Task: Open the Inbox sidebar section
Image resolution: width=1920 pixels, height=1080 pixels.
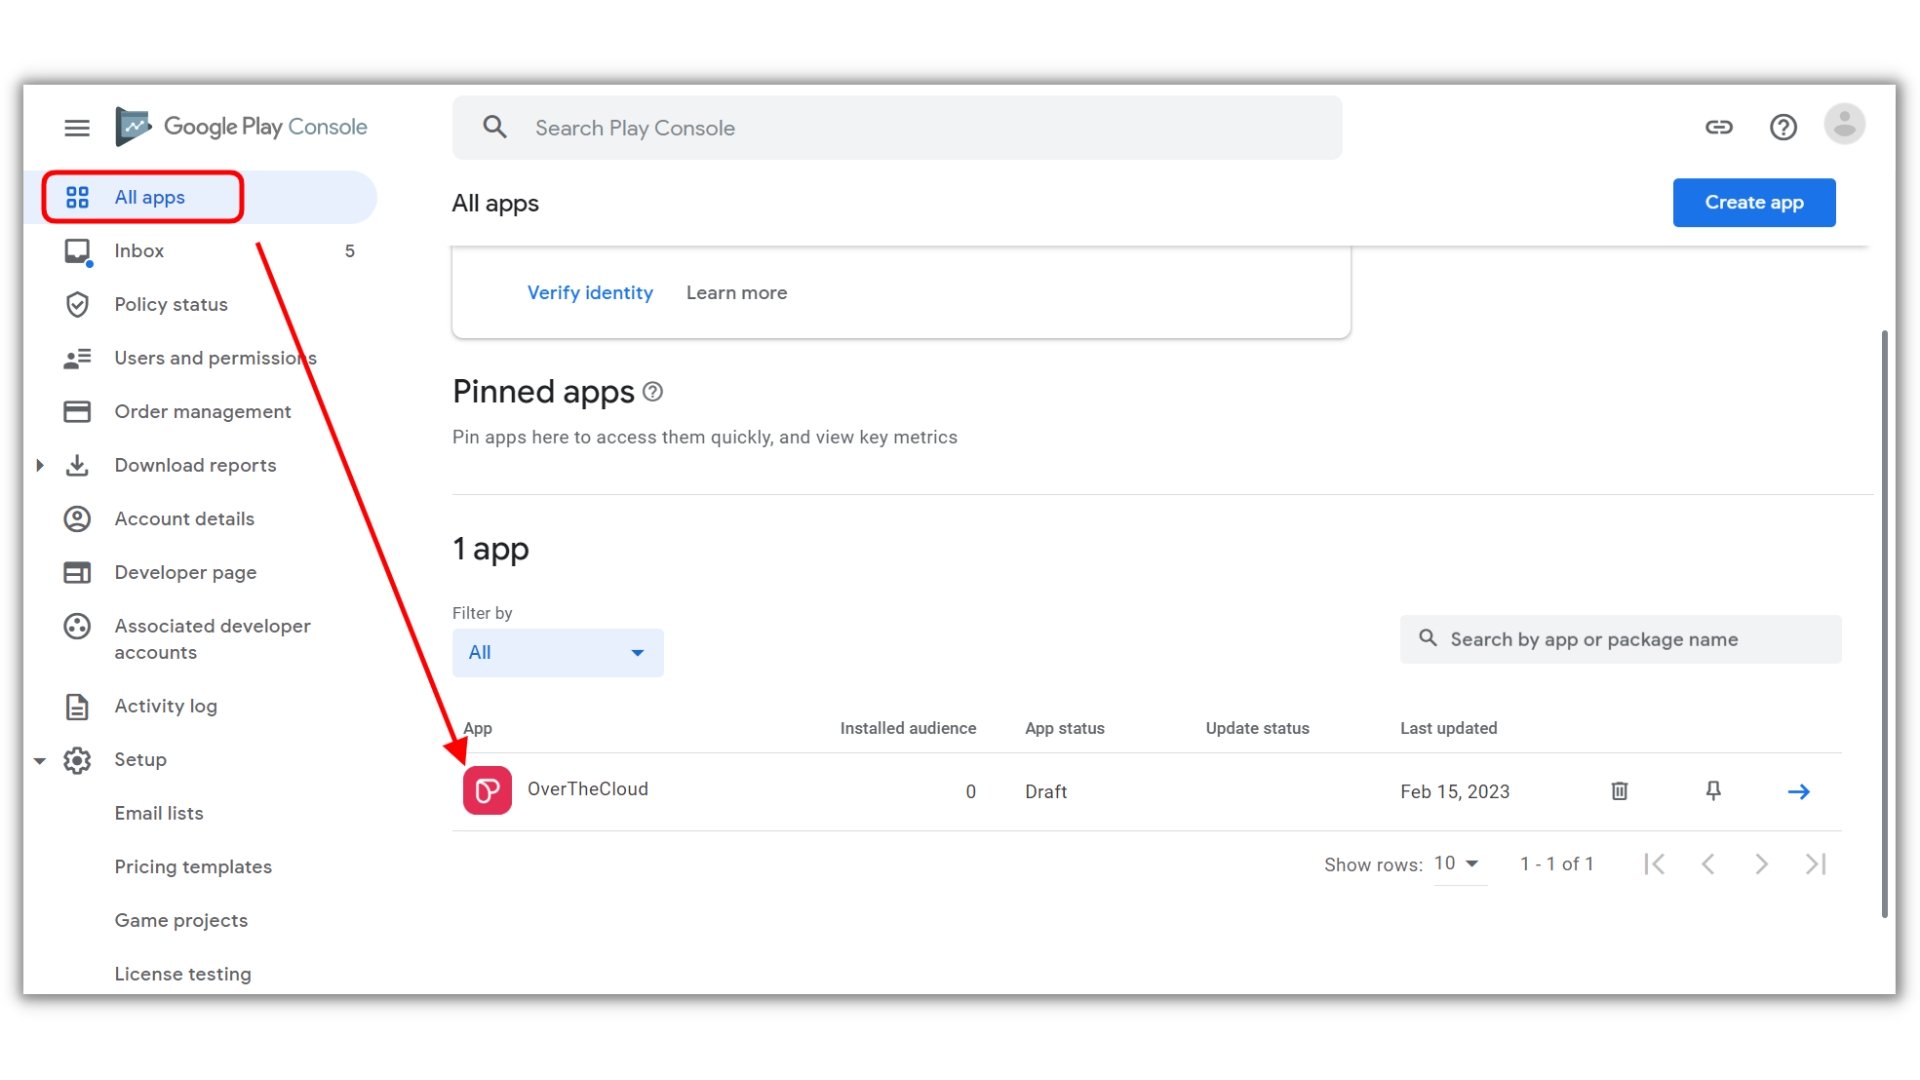Action: 139,250
